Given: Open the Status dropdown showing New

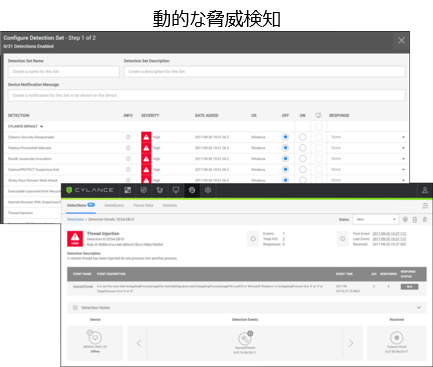Looking at the screenshot, I should pyautogui.click(x=376, y=219).
